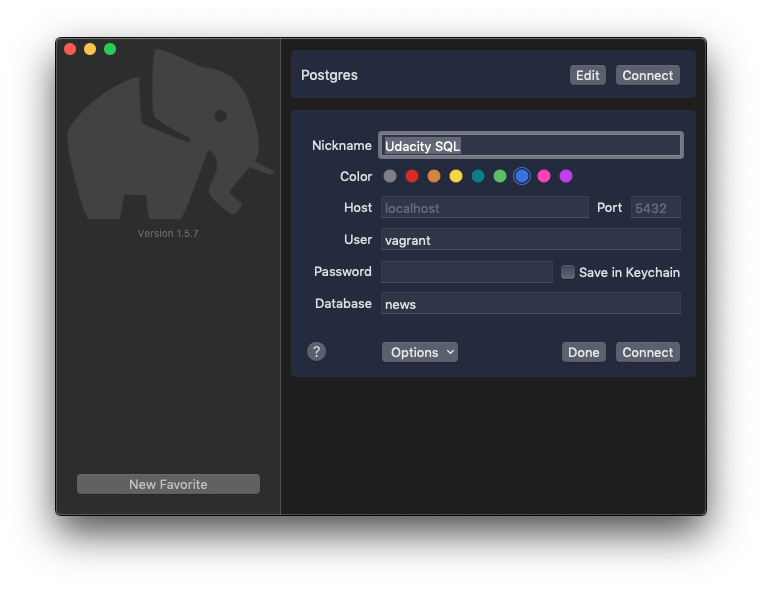Select the orange color swatch
Screen dimensions: 762x589
pos(433,176)
